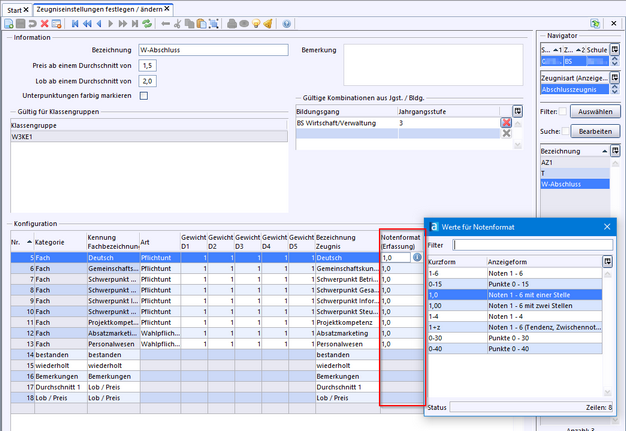Jump to first record with toolbar arrow
This screenshot has height=431, width=626.
coord(73,22)
